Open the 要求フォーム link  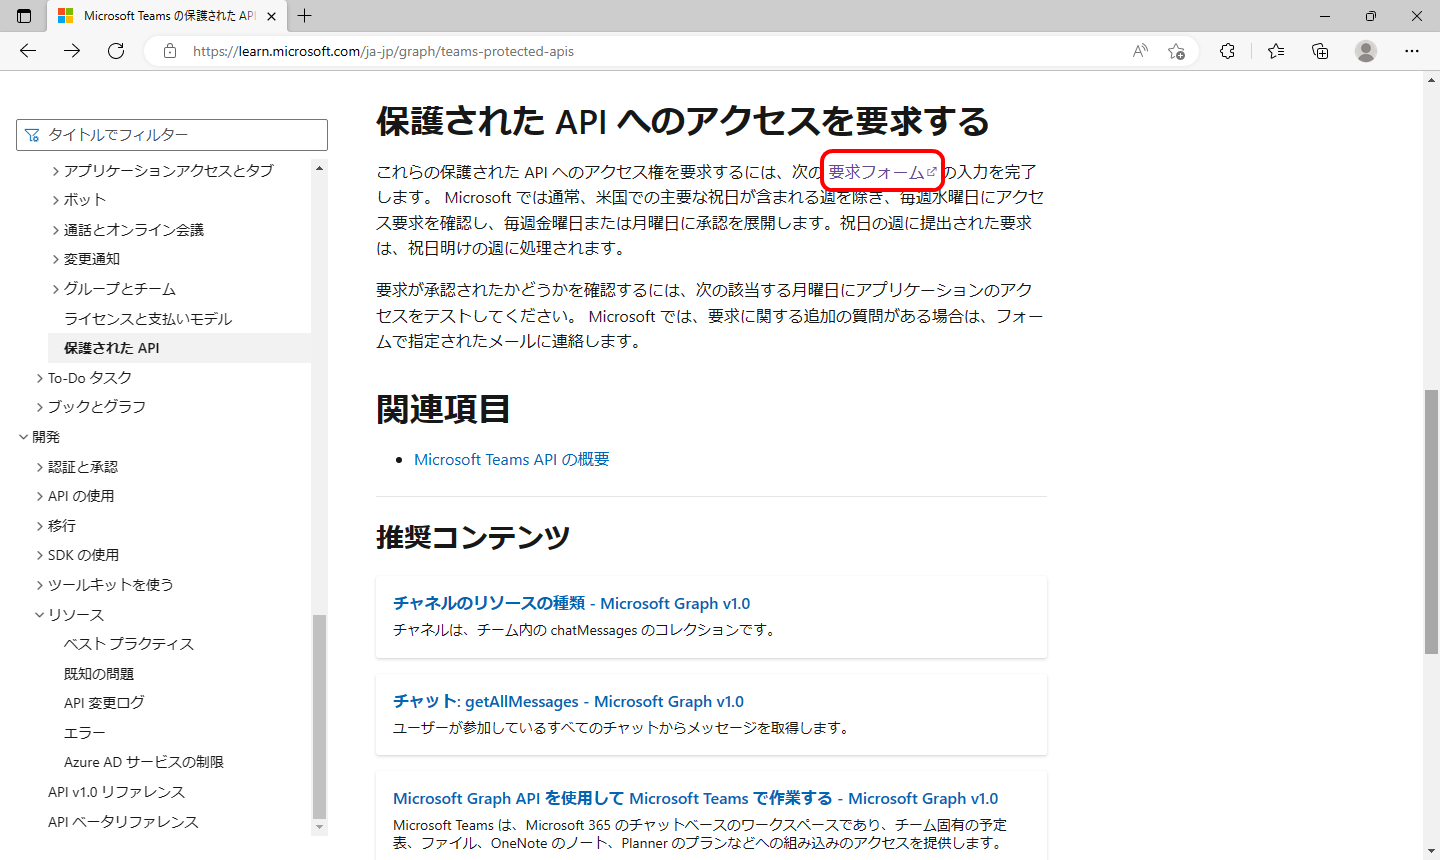point(882,172)
